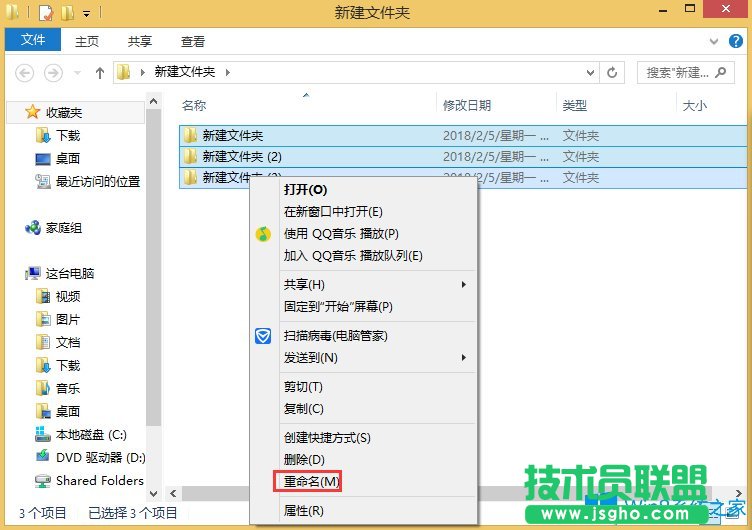Image resolution: width=752 pixels, height=530 pixels.
Task: Choose 剪切(T) from context menu
Action: (303, 387)
